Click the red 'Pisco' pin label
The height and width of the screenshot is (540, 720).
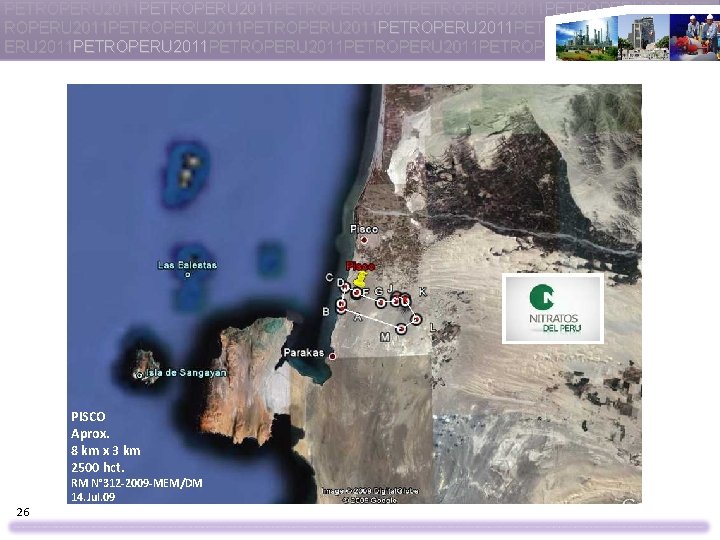tap(360, 266)
